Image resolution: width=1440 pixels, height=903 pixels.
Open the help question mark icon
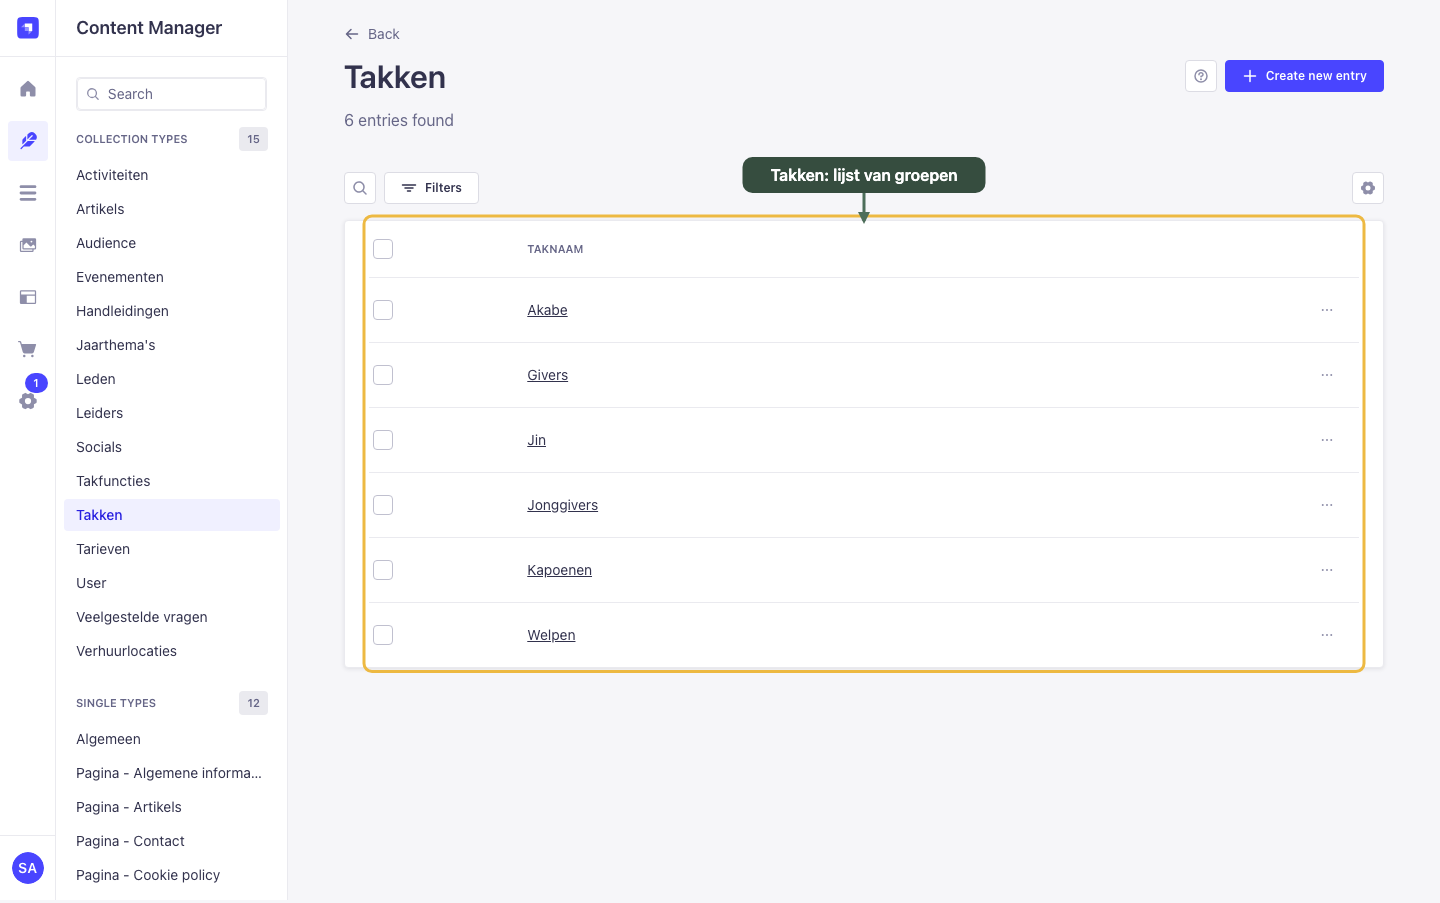tap(1201, 76)
